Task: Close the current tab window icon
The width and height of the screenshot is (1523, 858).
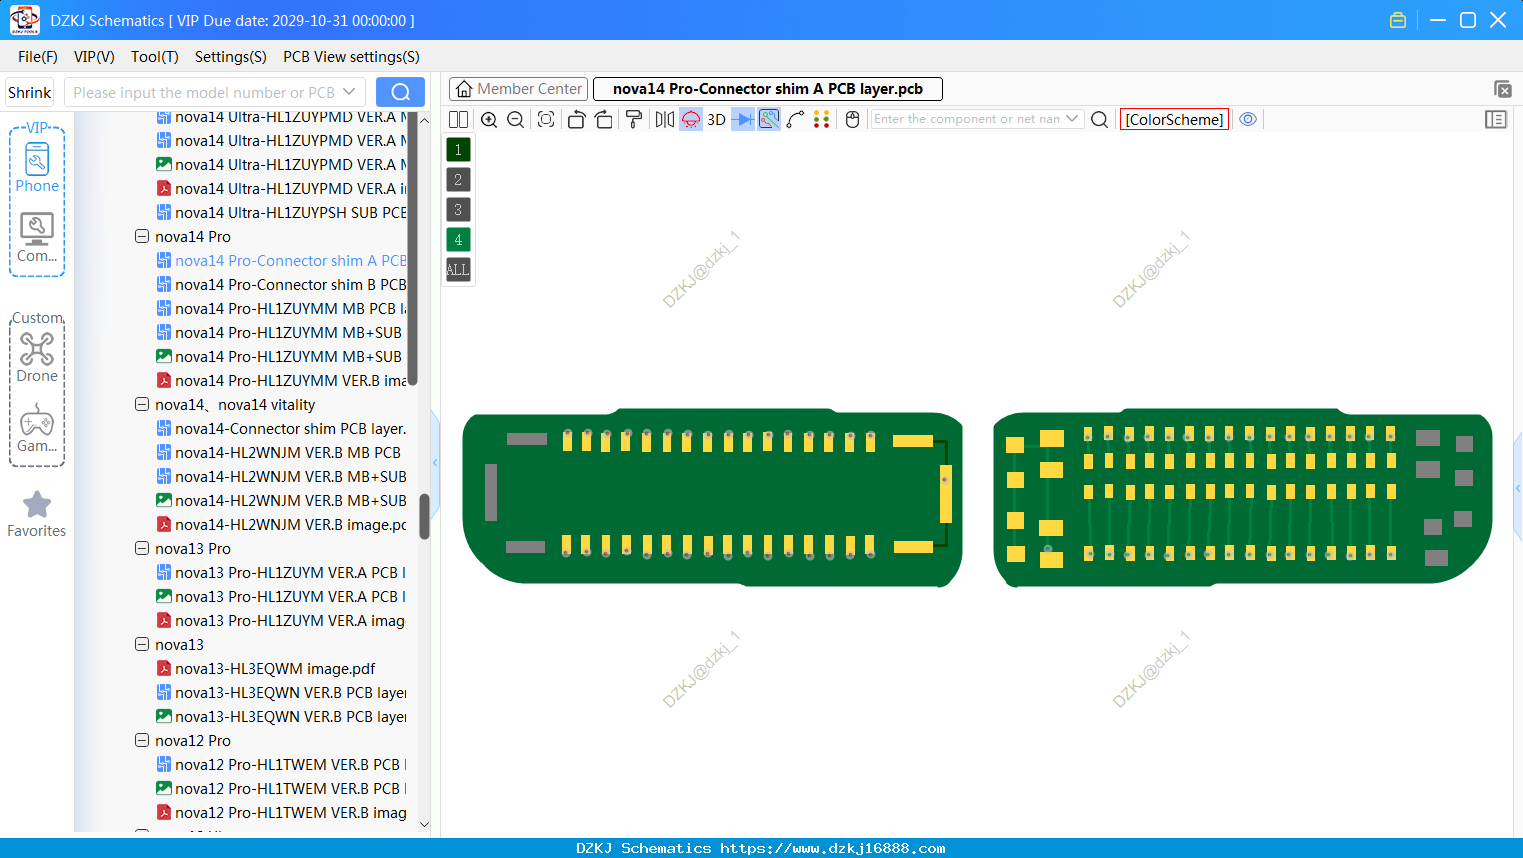Action: tap(1502, 89)
